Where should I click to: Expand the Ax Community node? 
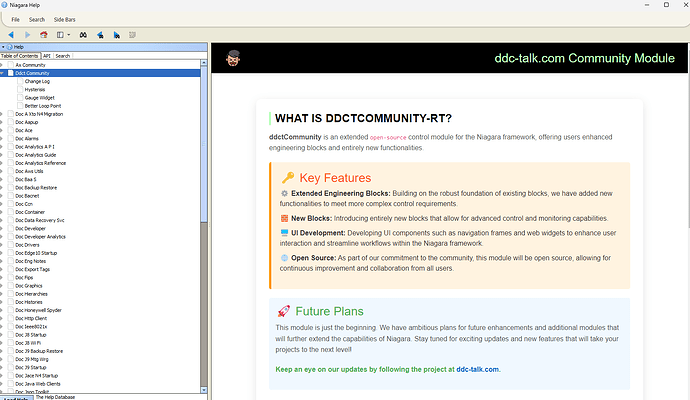2,65
